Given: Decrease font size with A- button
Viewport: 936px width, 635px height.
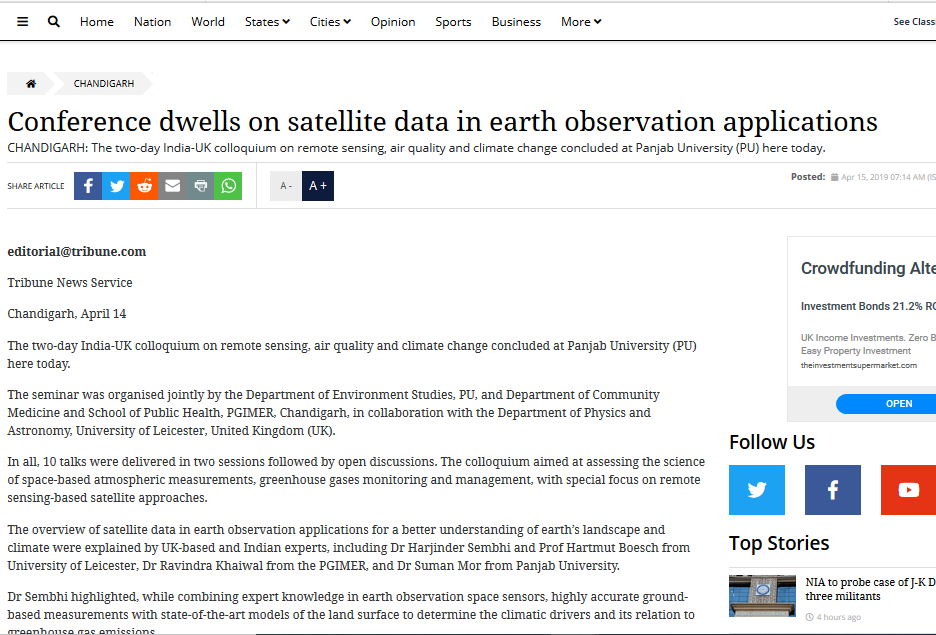Looking at the screenshot, I should pyautogui.click(x=286, y=186).
